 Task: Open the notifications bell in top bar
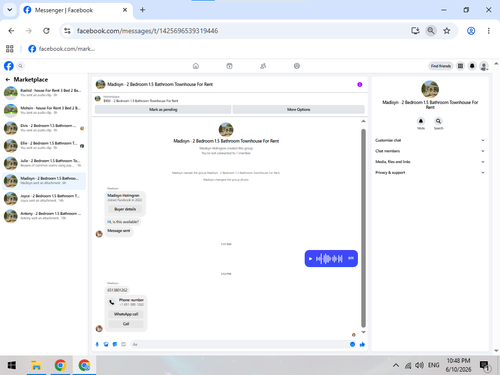[x=472, y=66]
